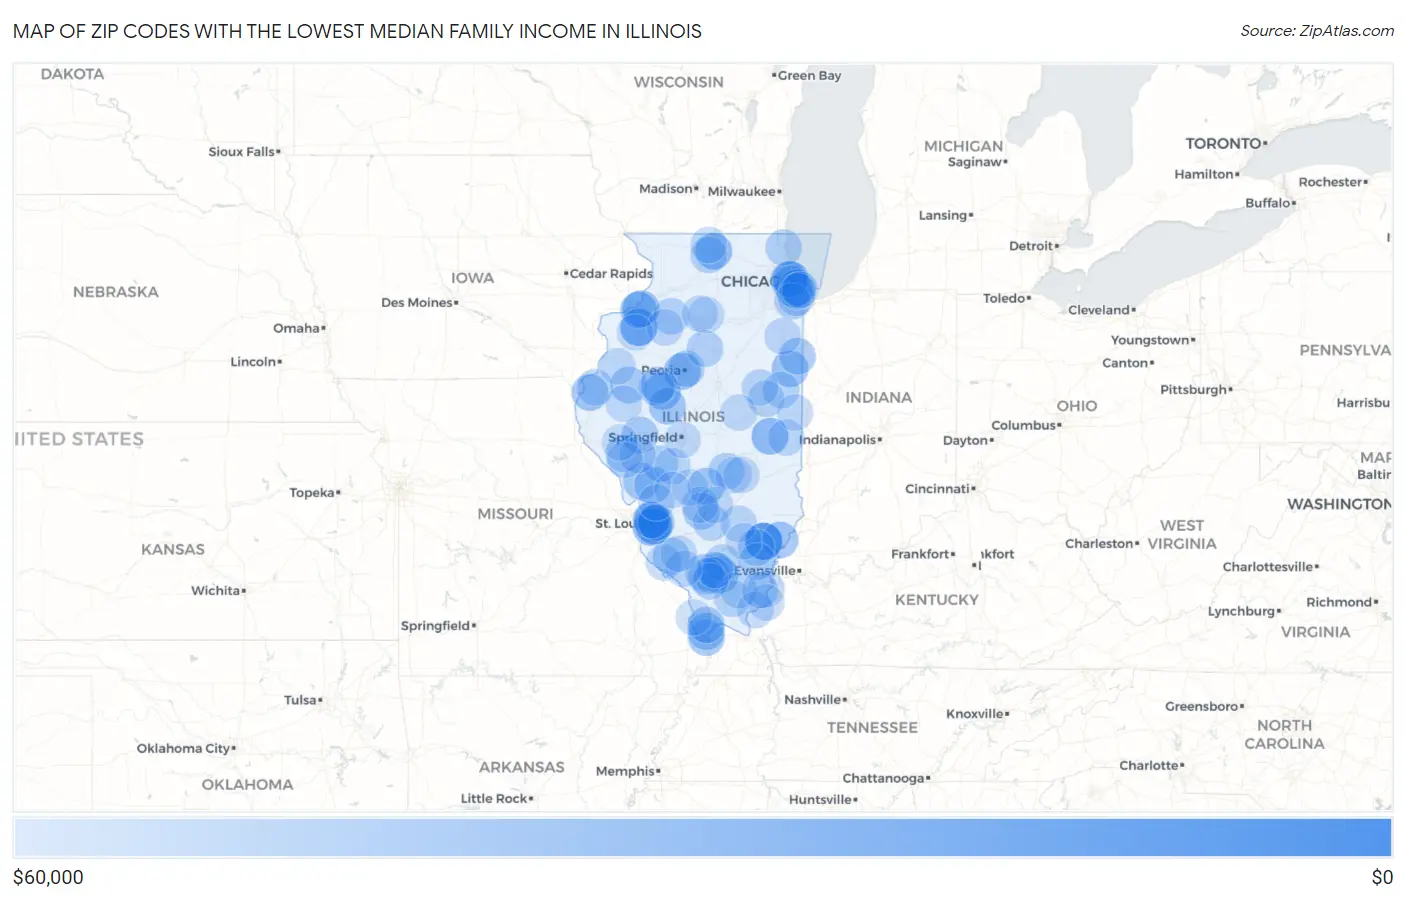Click the Nashville city label
Image resolution: width=1406 pixels, height=899 pixels.
coord(815,699)
